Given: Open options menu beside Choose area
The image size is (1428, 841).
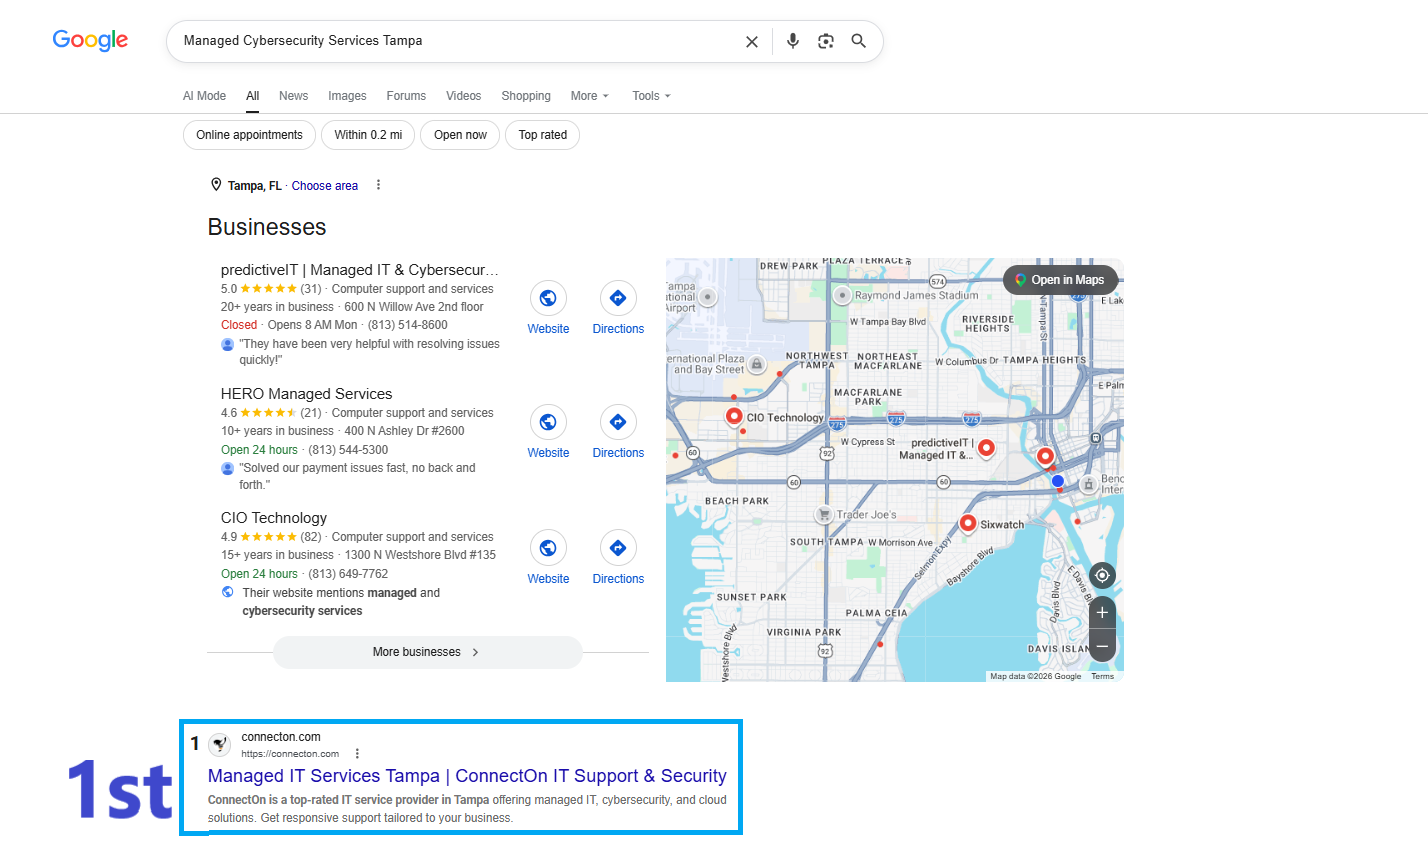Looking at the screenshot, I should (x=378, y=185).
